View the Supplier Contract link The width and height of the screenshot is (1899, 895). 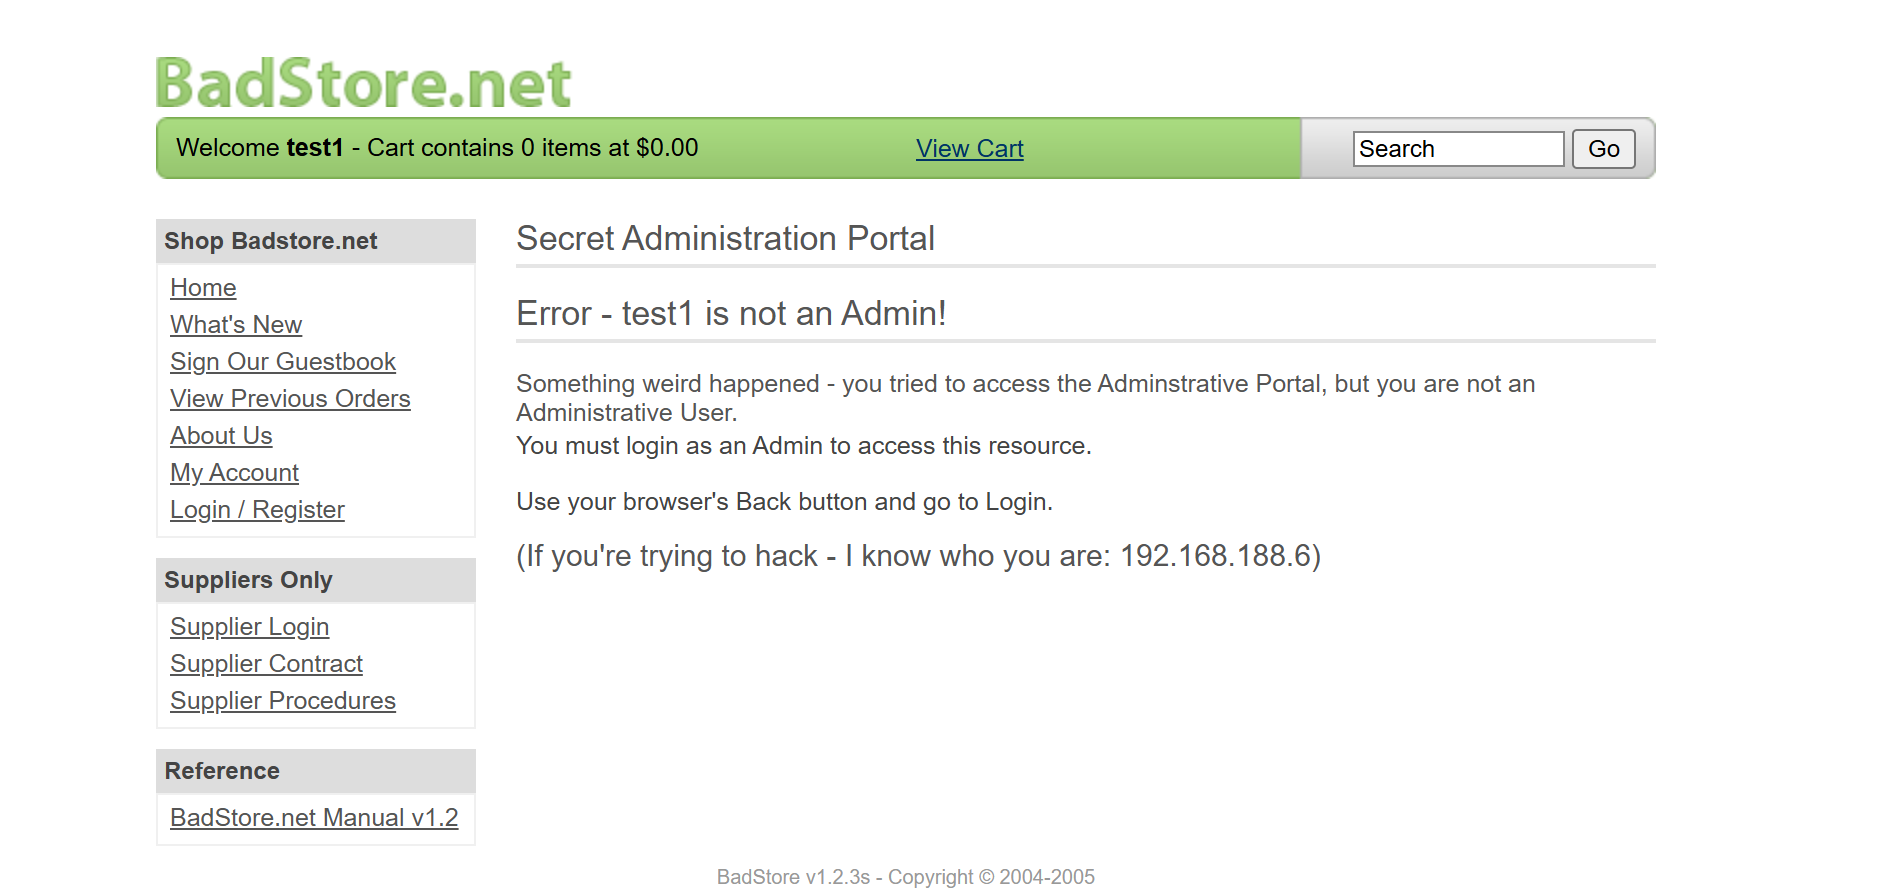(266, 664)
